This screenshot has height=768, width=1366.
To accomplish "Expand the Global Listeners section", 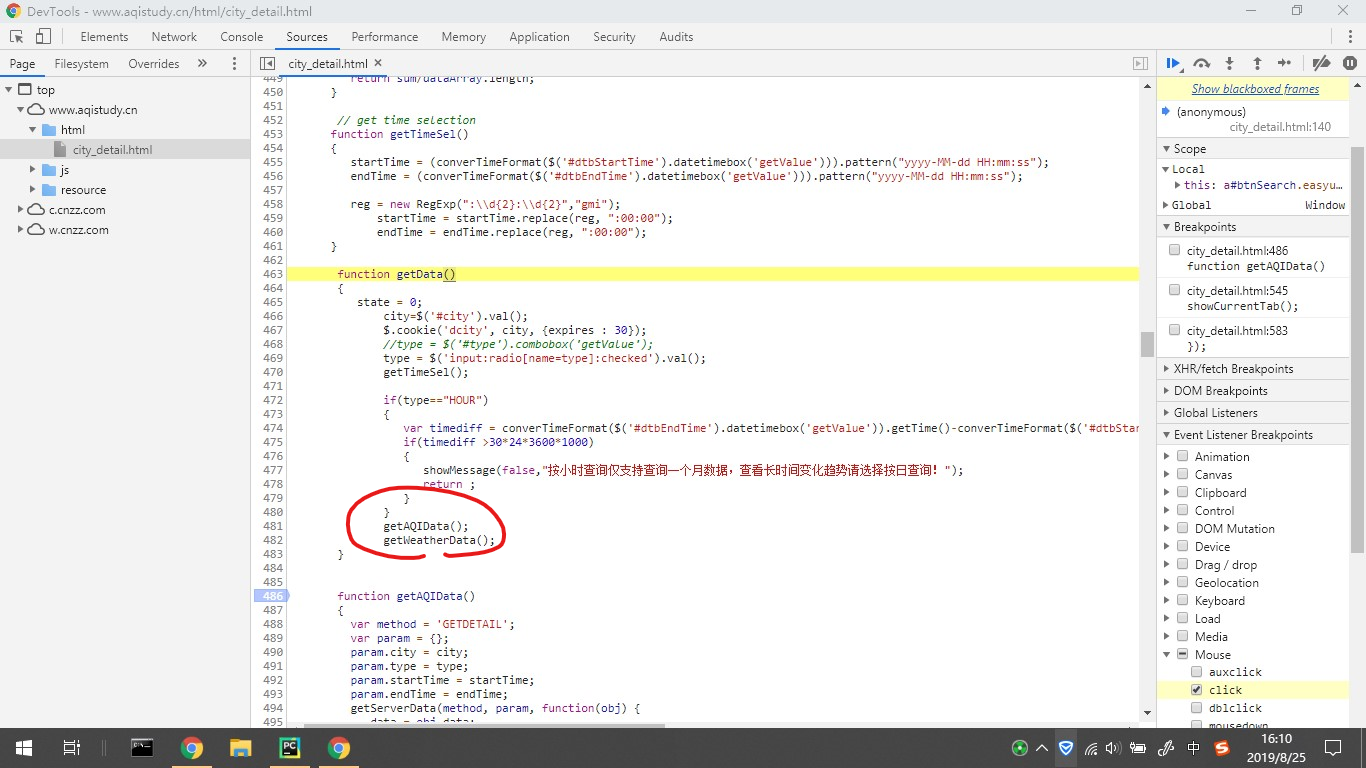I will pyautogui.click(x=1252, y=413).
